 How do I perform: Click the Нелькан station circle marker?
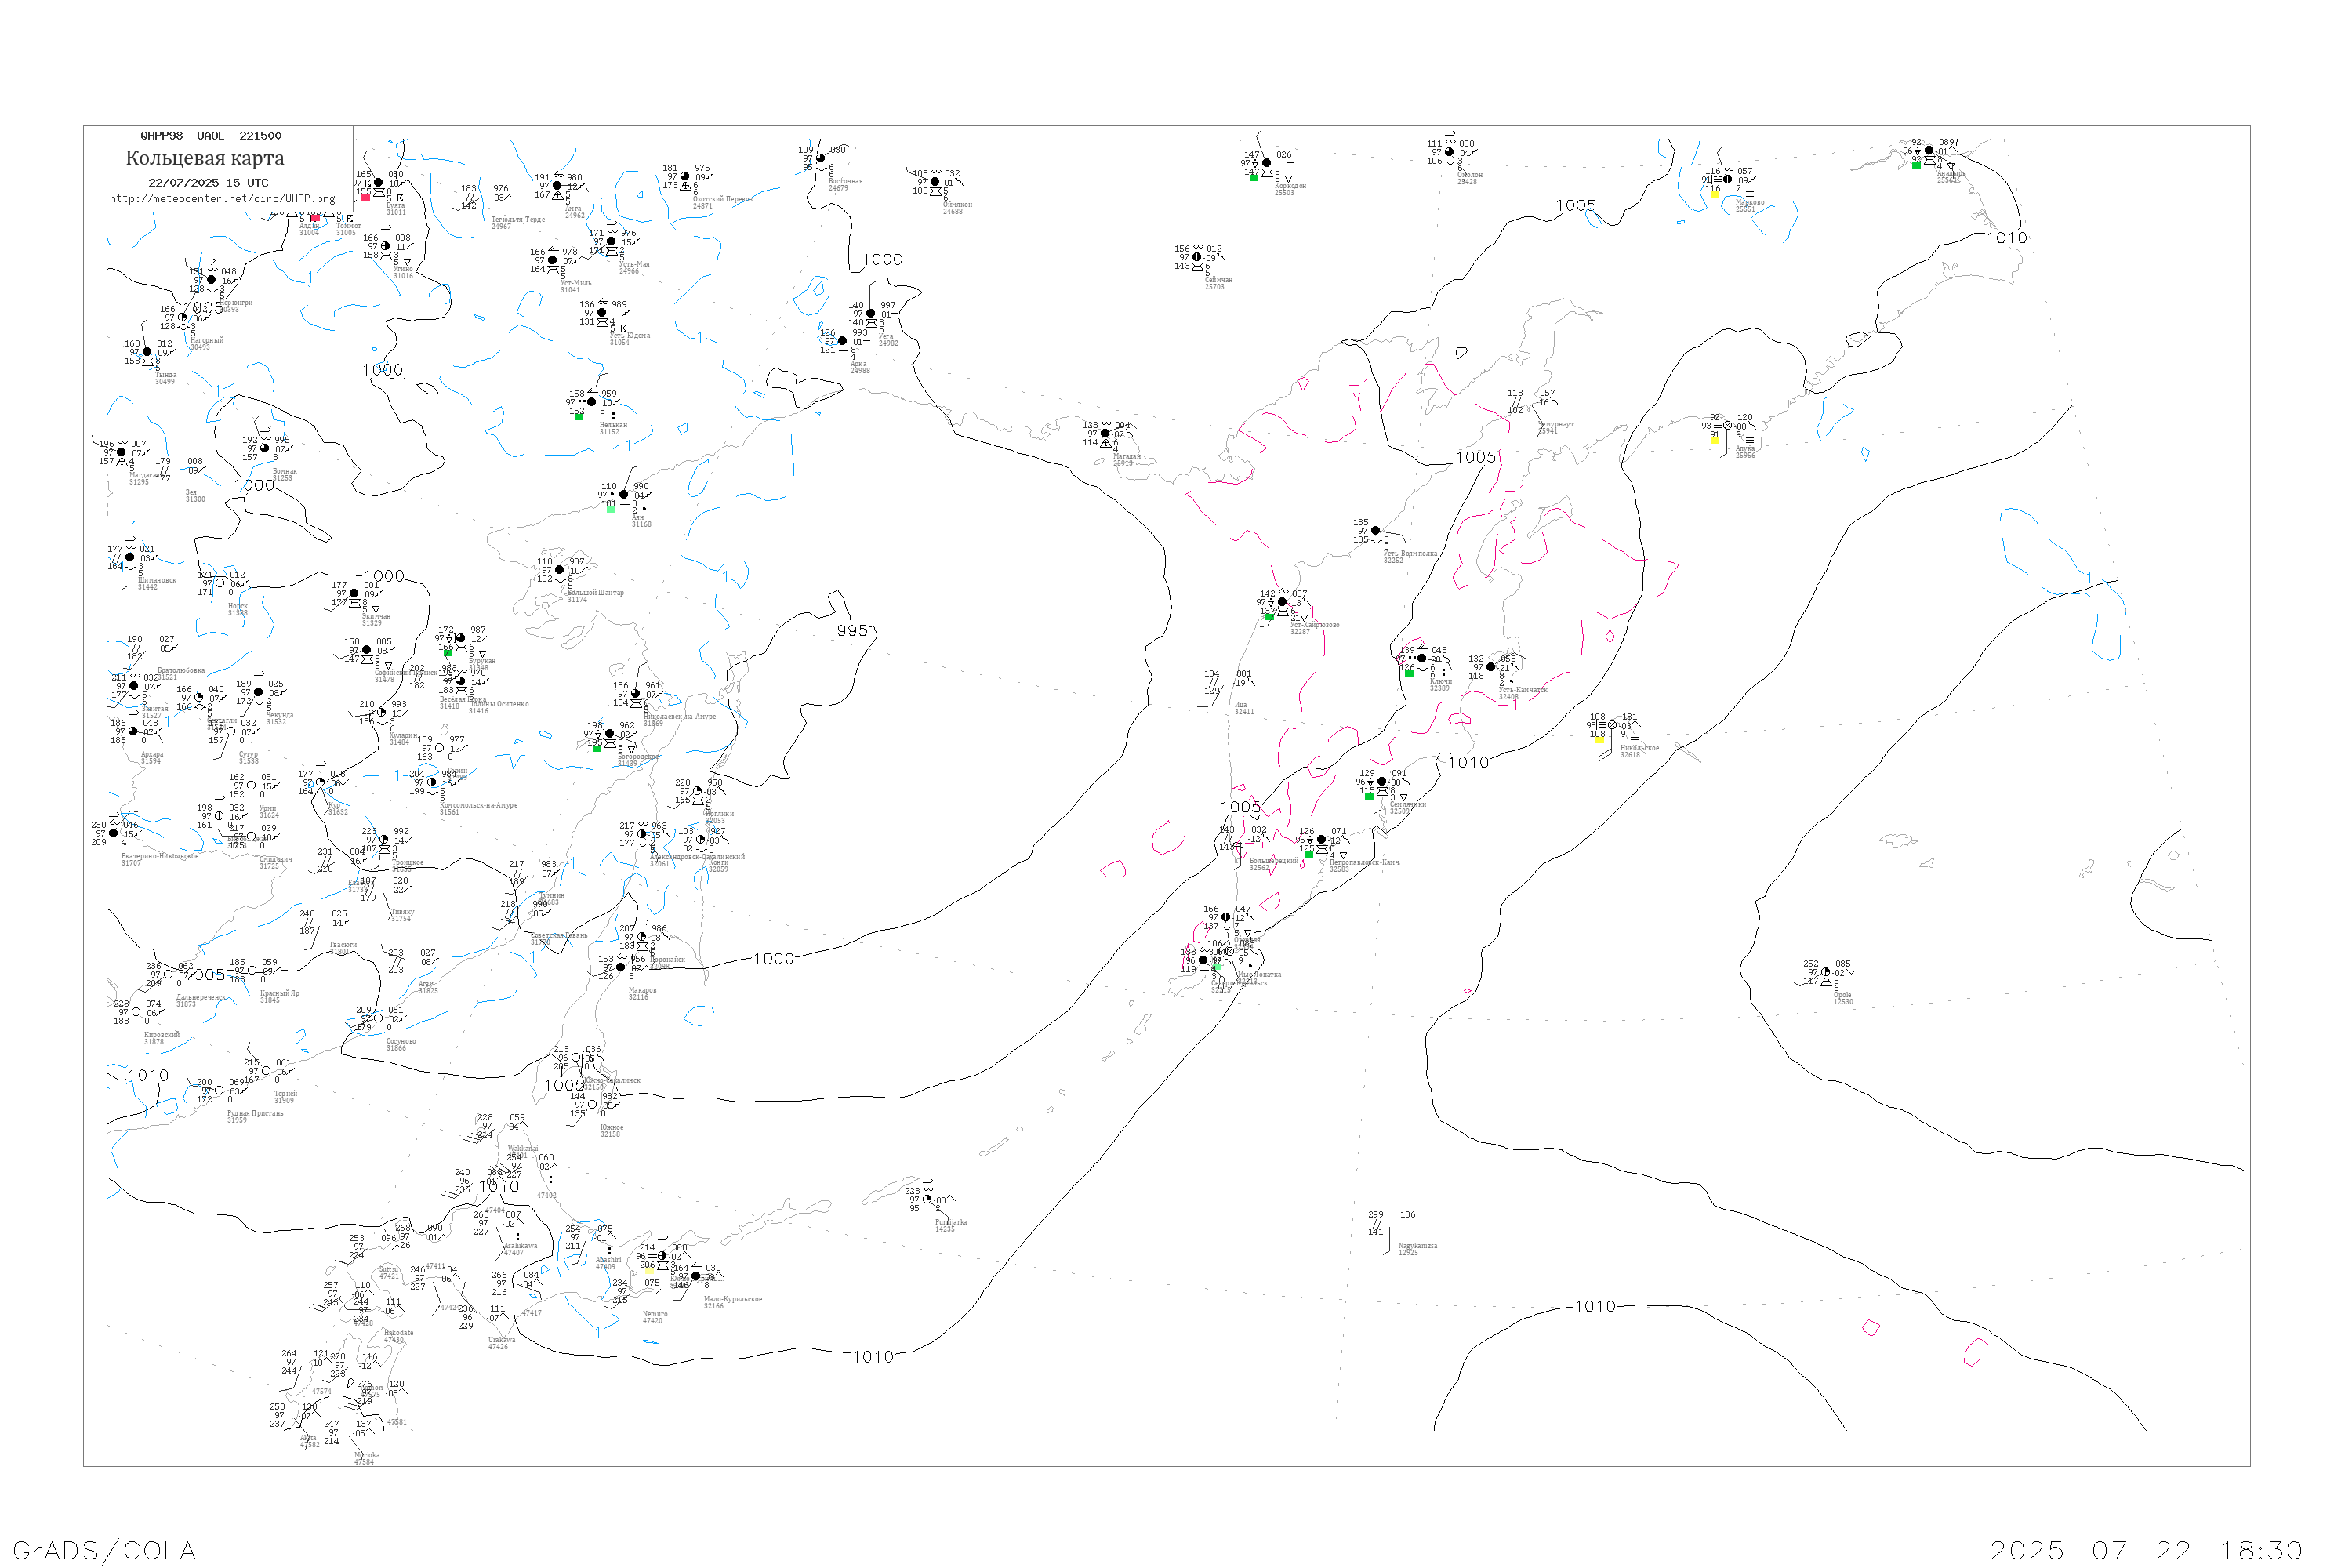592,402
